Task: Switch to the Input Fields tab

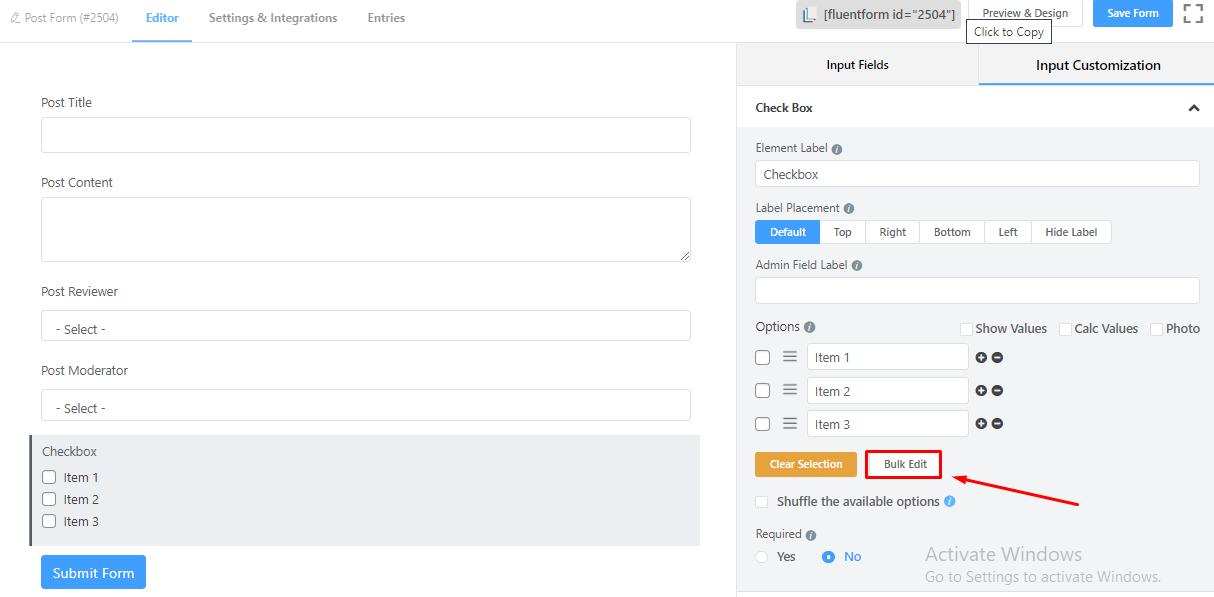Action: [857, 65]
